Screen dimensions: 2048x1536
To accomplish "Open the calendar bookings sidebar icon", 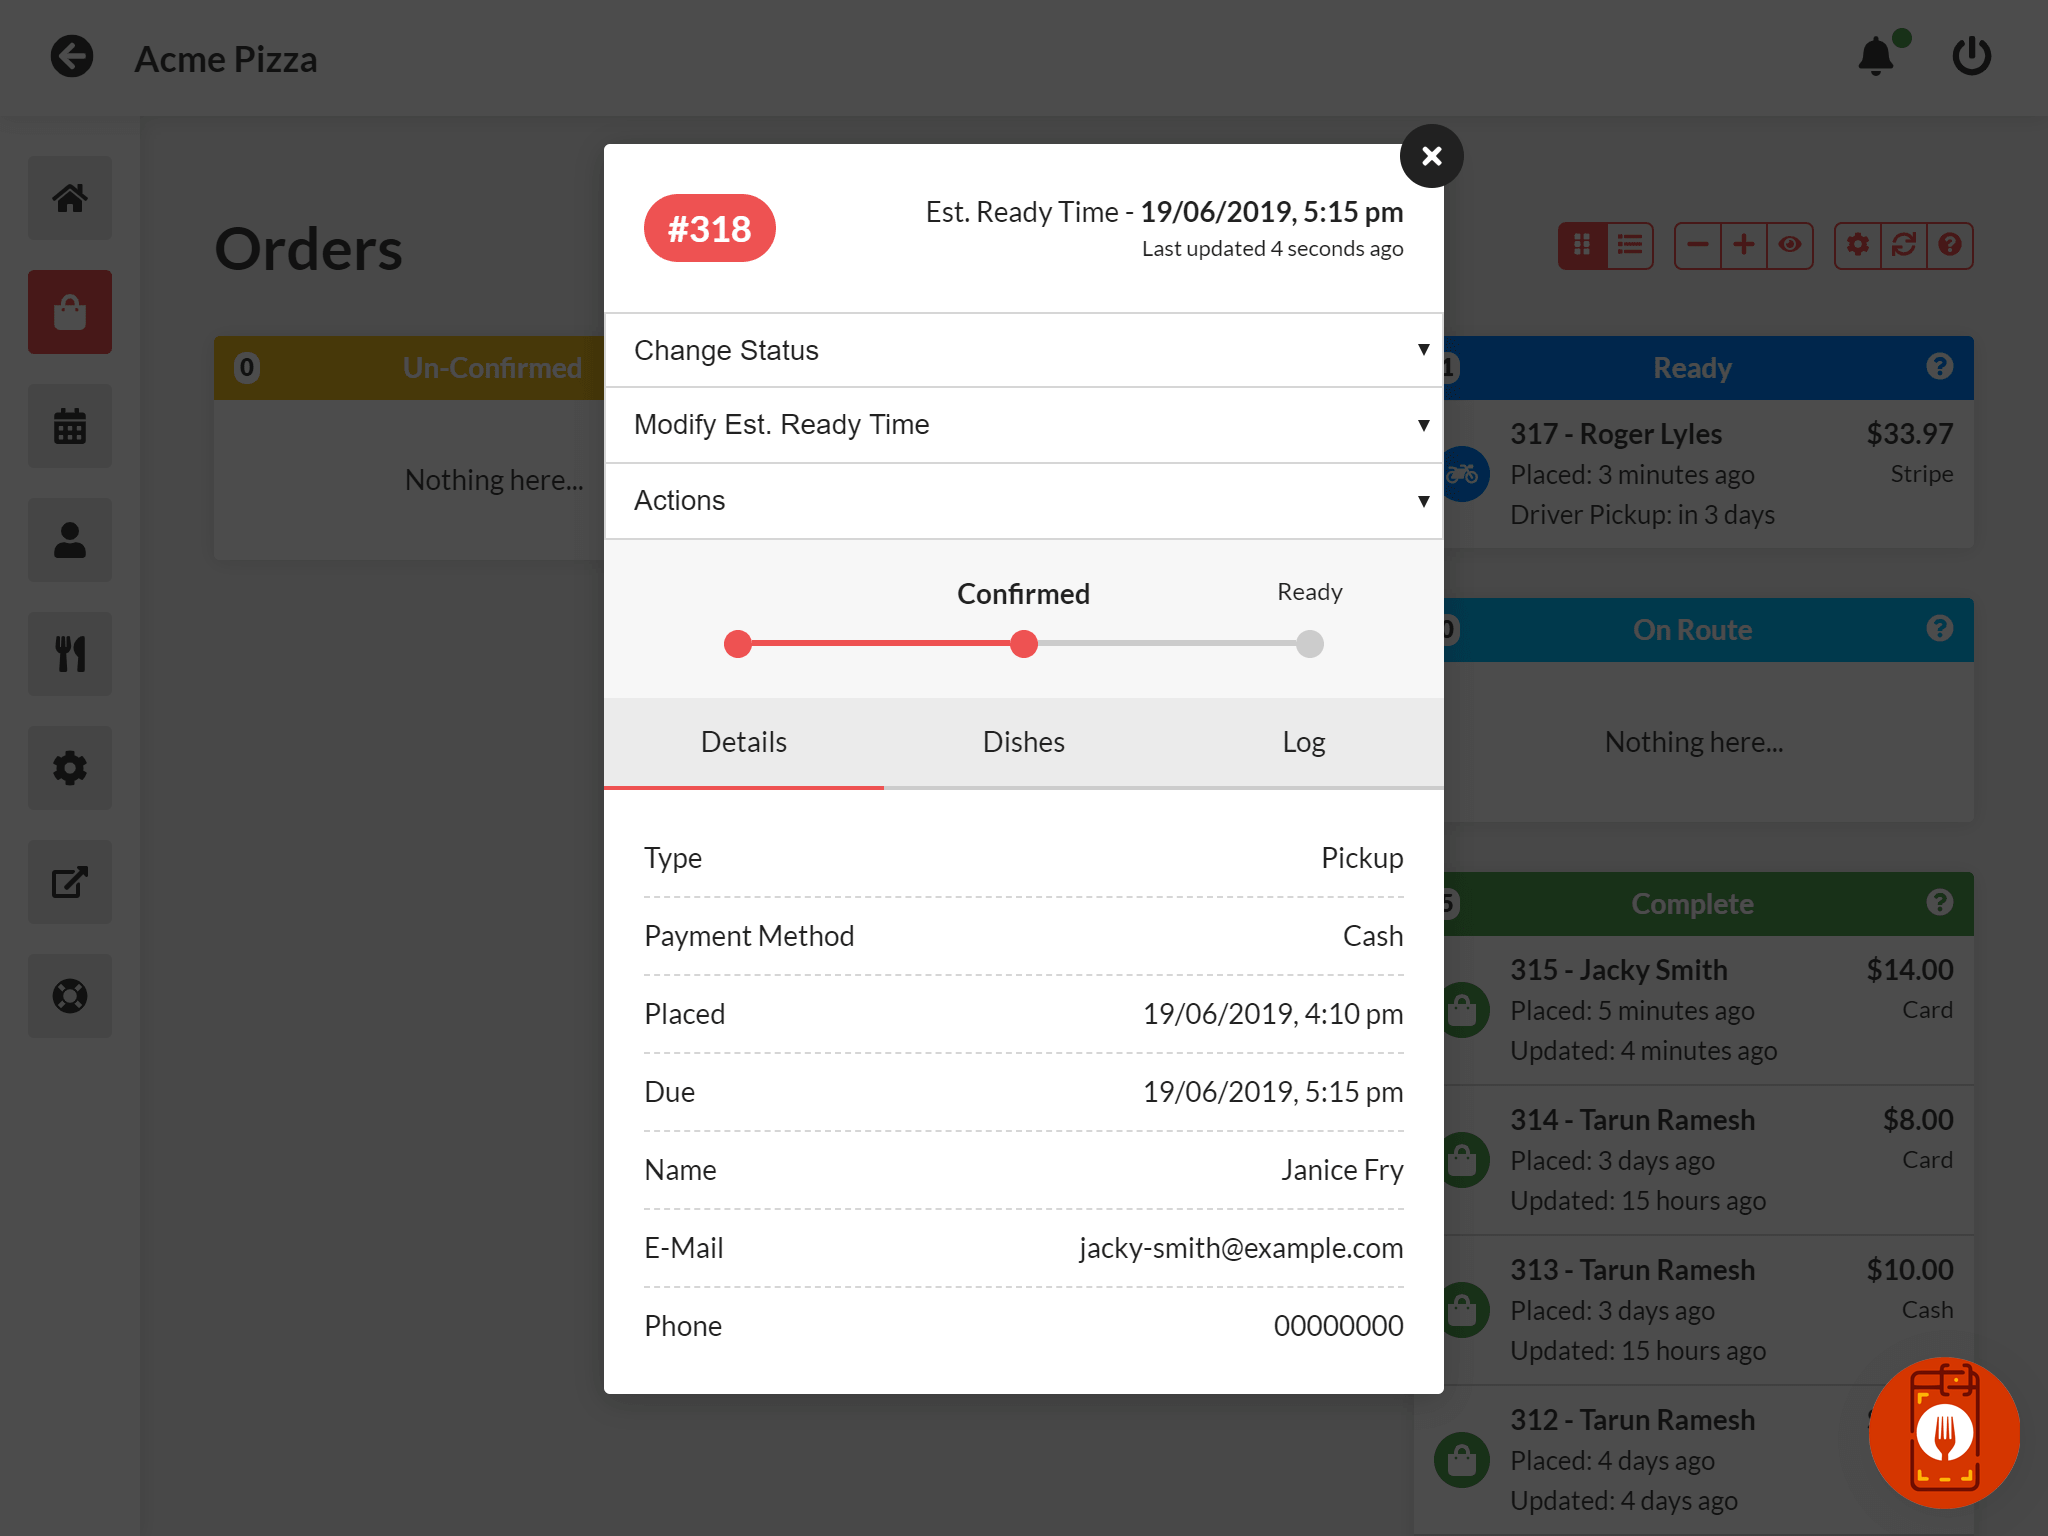I will pos(70,426).
